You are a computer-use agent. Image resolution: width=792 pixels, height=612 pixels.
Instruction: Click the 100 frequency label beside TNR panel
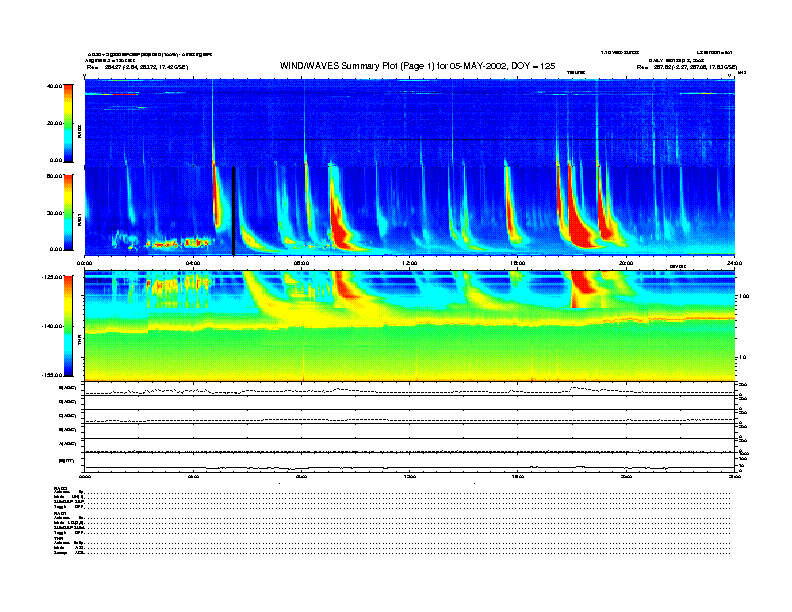tap(744, 296)
